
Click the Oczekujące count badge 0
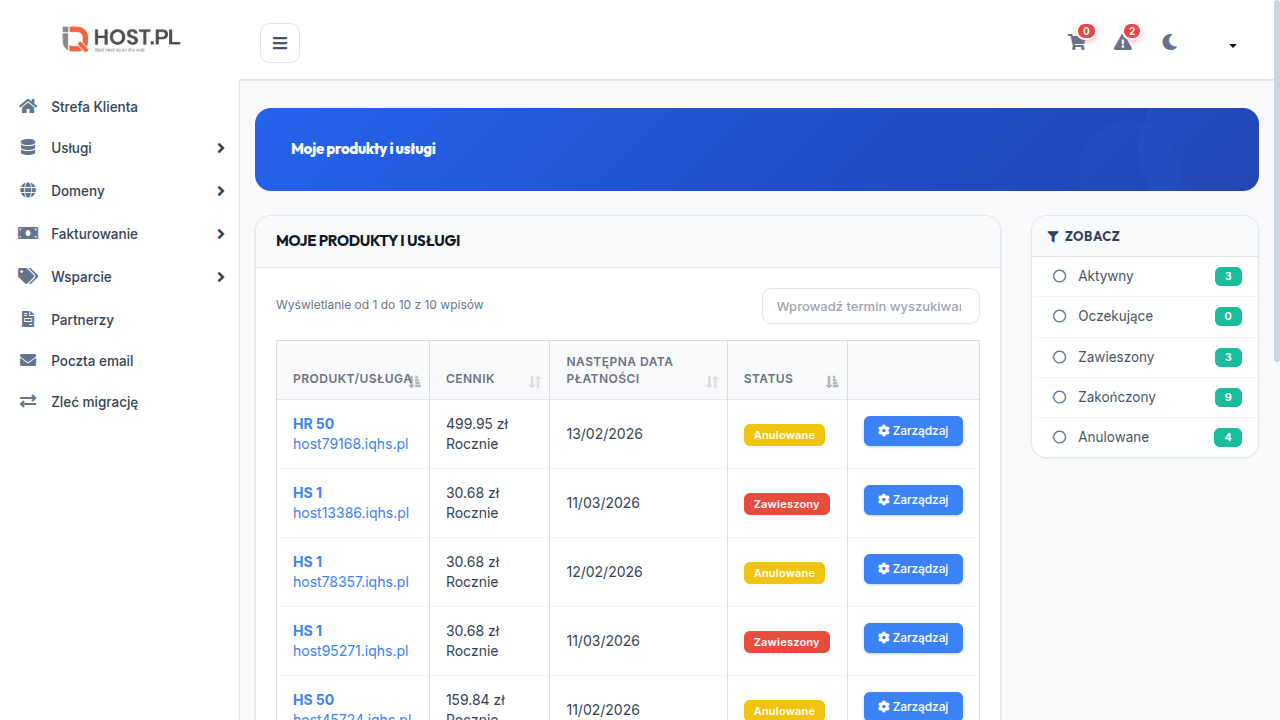click(1228, 317)
